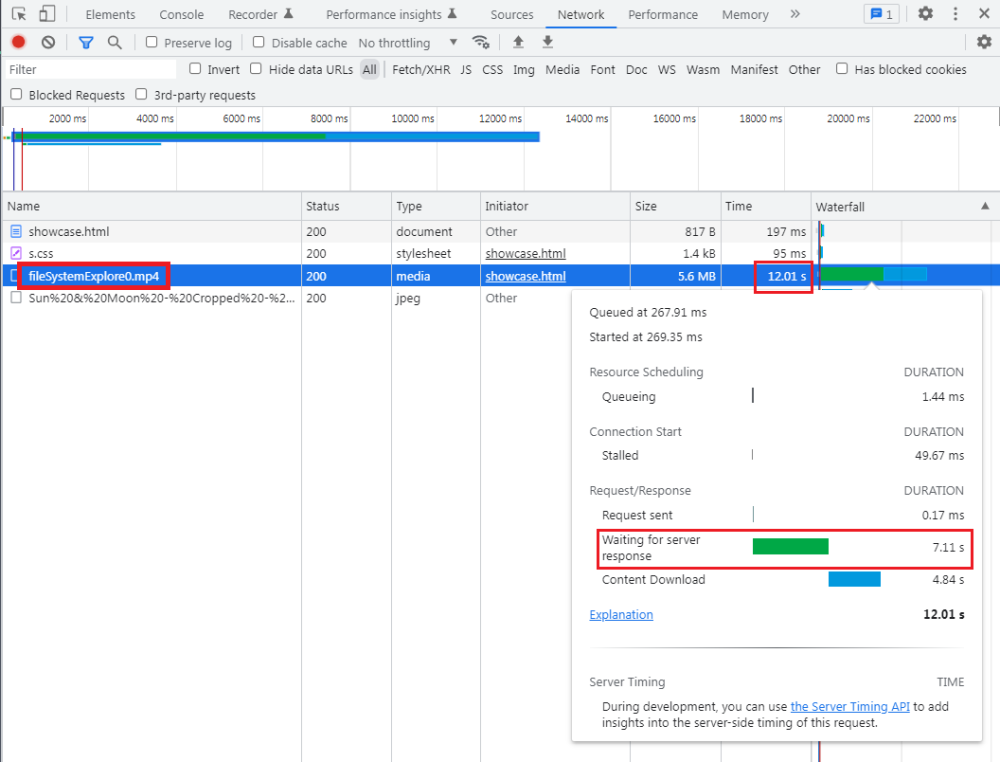Open the network search magnifier

tap(114, 43)
